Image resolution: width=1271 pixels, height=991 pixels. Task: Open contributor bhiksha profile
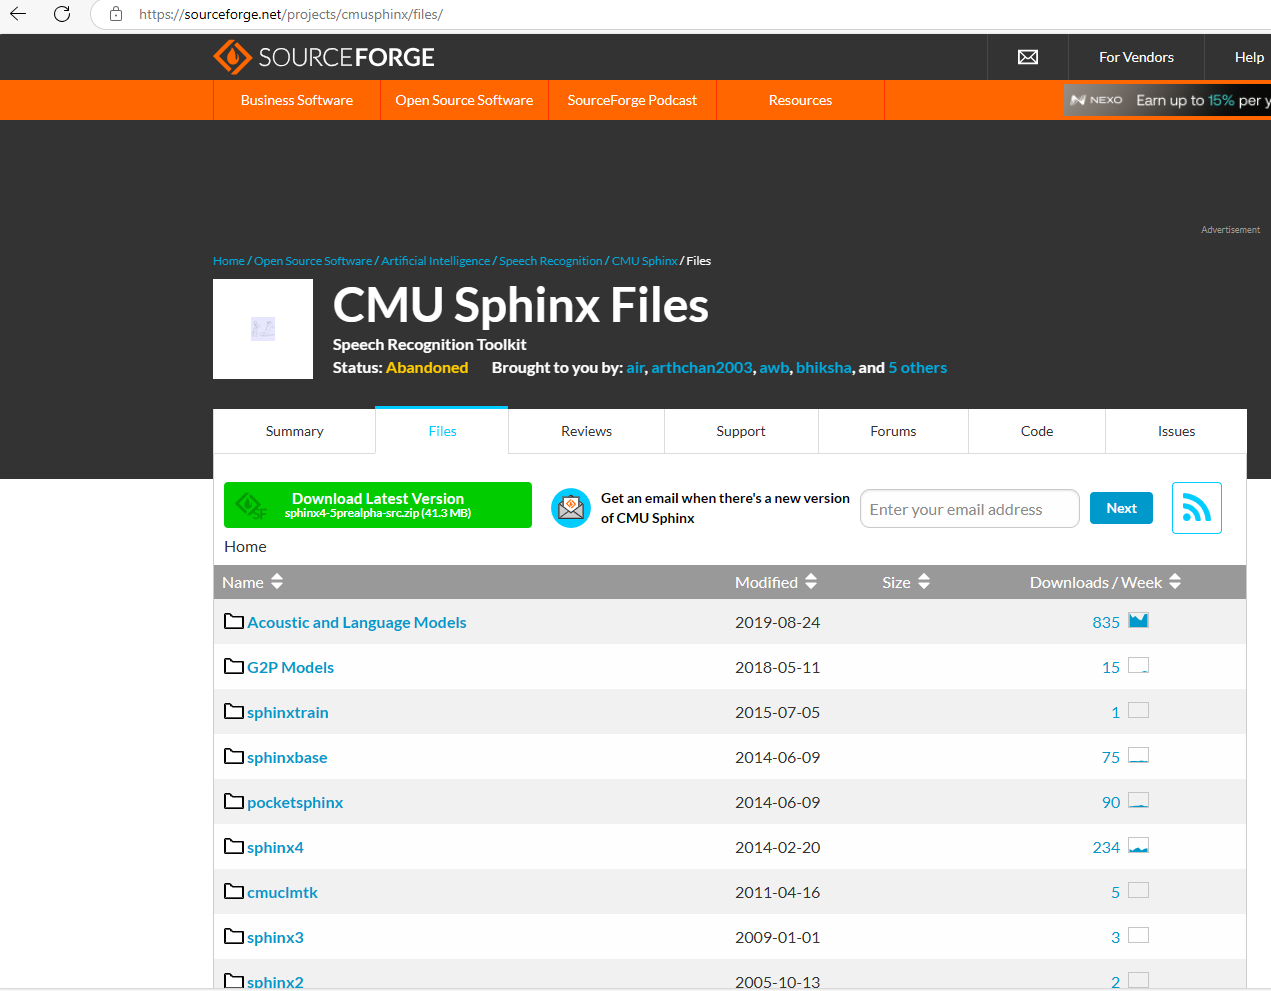pos(824,368)
